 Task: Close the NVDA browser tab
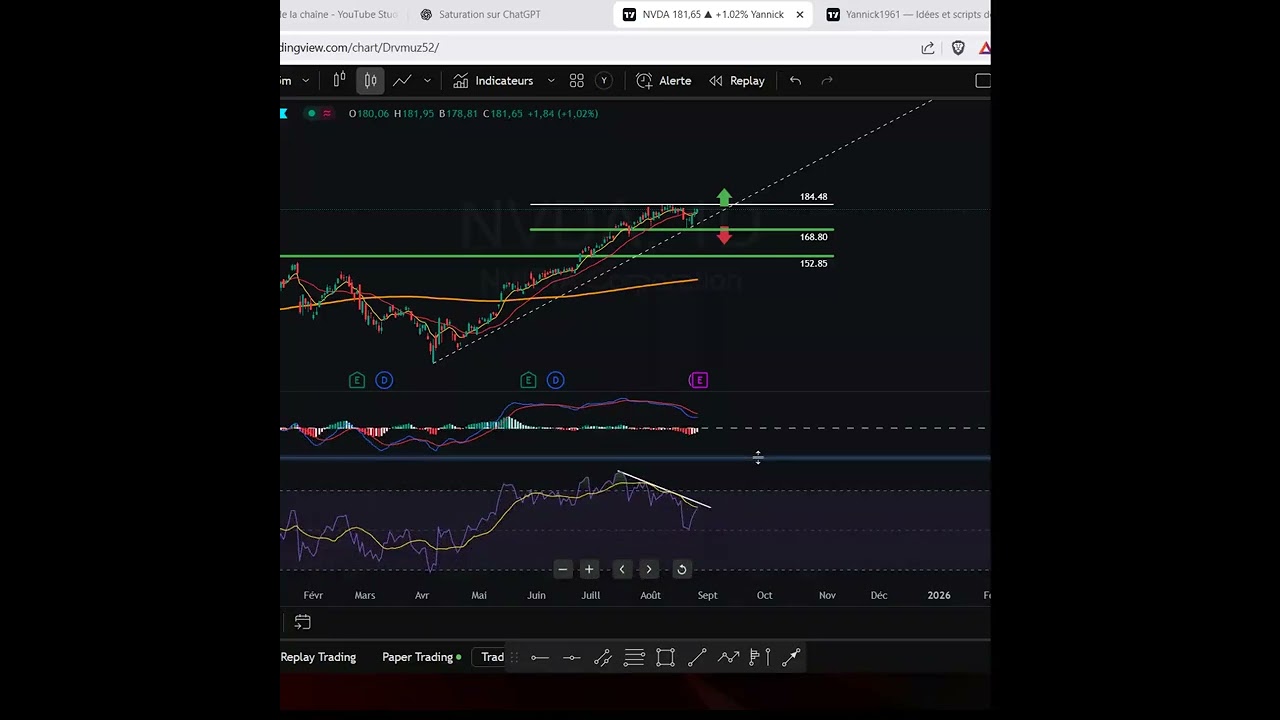(x=799, y=14)
